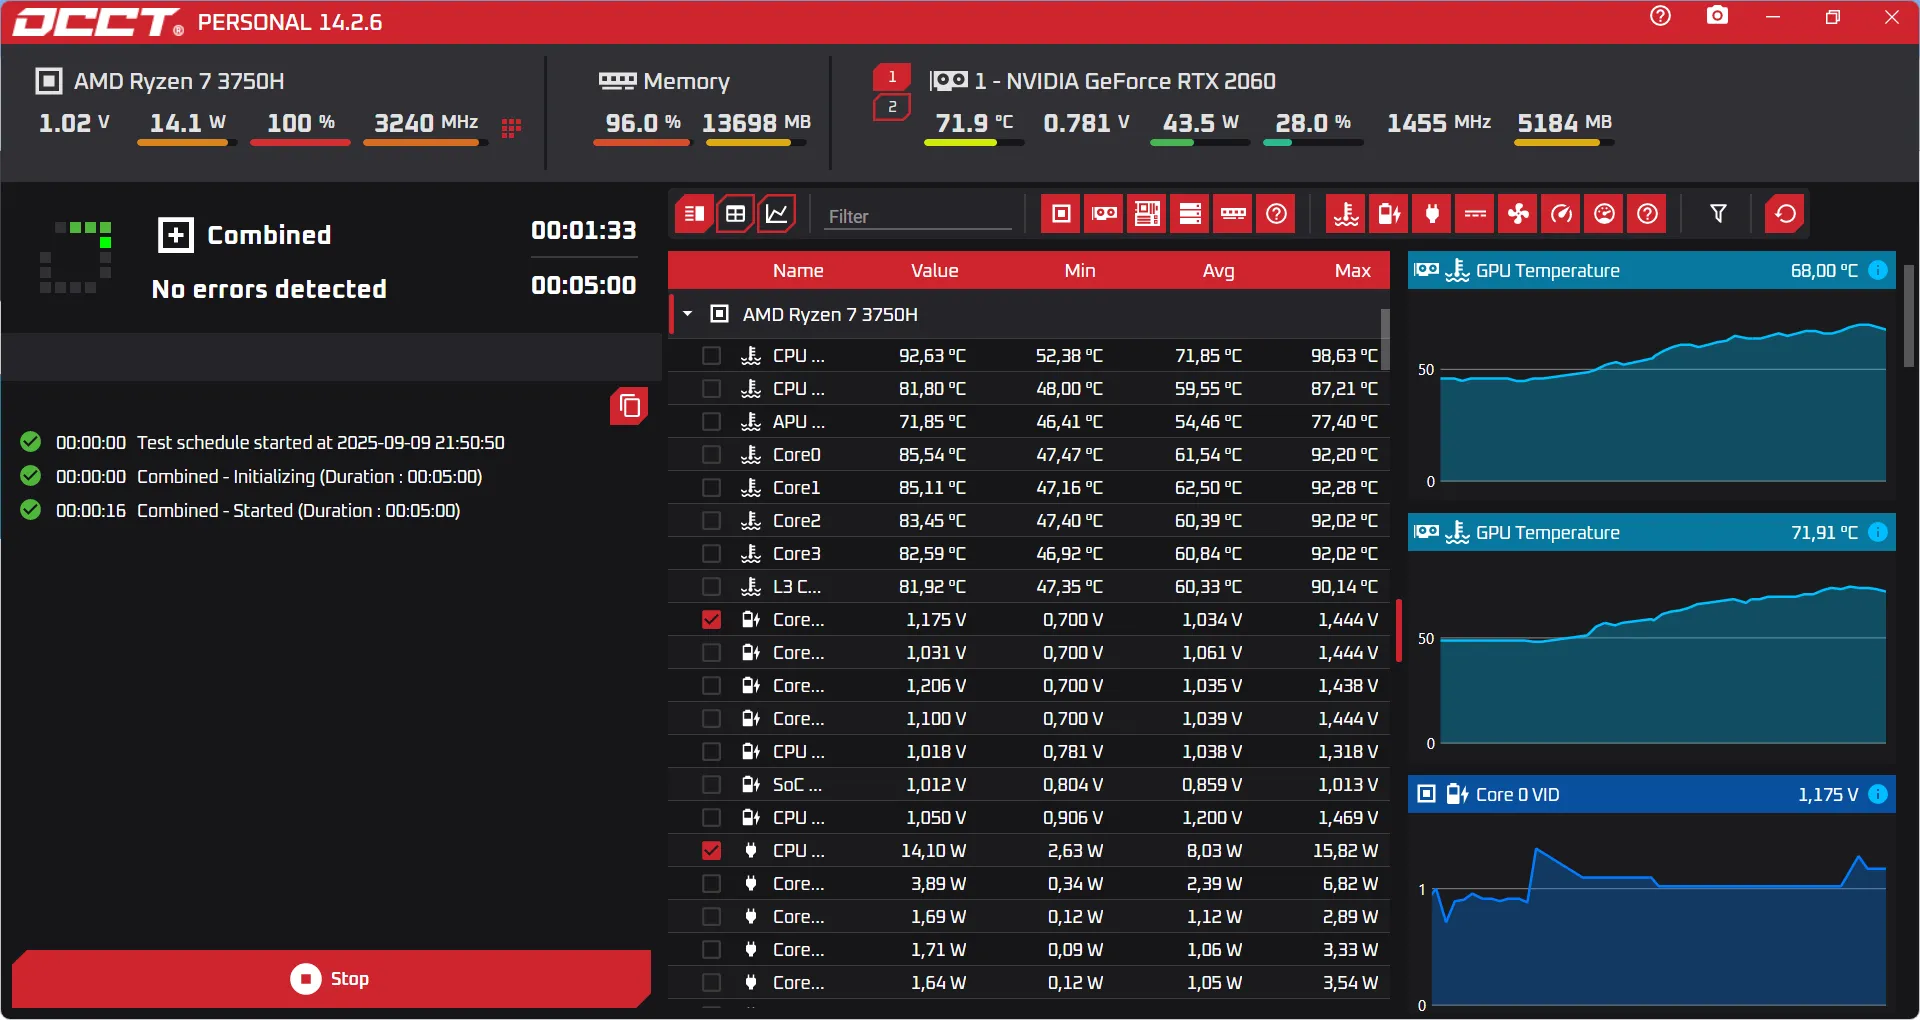Image resolution: width=1920 pixels, height=1020 pixels.
Task: Copy the test log with copy icon
Action: [629, 406]
